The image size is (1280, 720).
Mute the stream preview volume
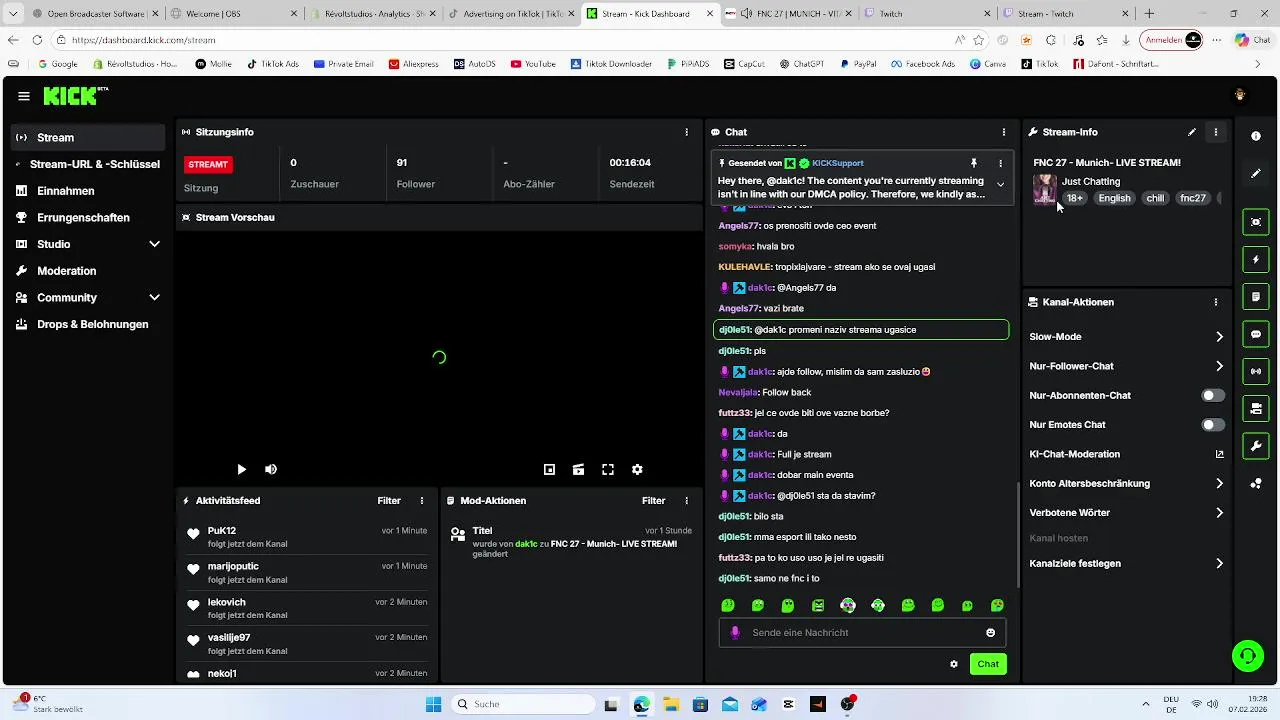click(x=271, y=469)
